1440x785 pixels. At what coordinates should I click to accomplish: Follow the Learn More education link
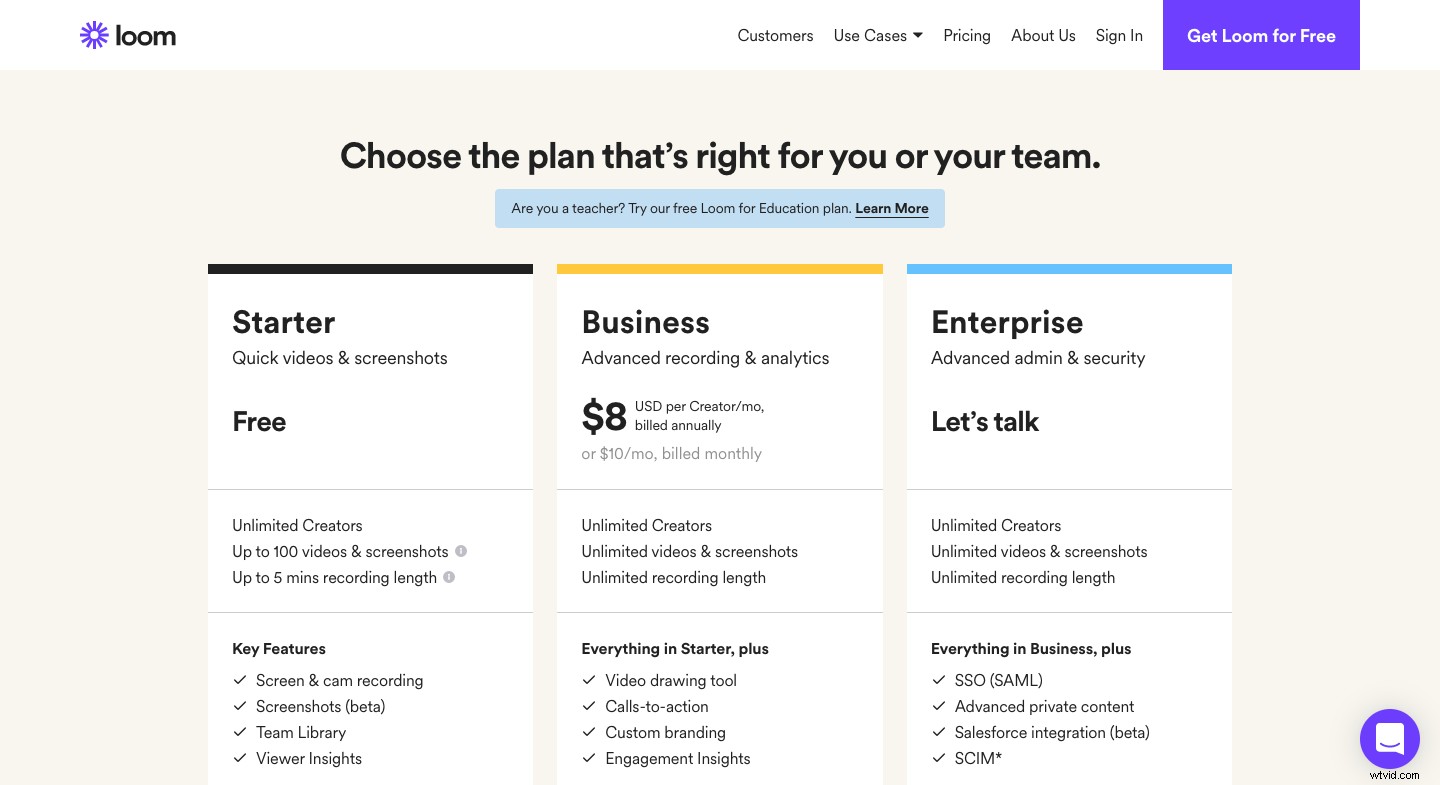[x=892, y=208]
